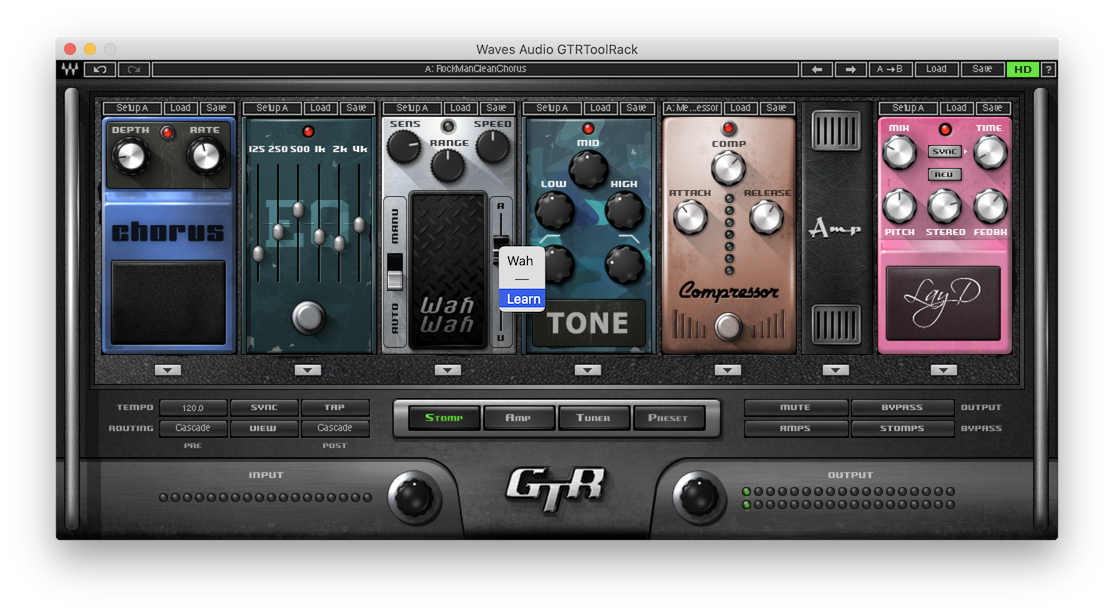Click the top toolbar Save button
The height and width of the screenshot is (614, 1114).
tap(982, 69)
